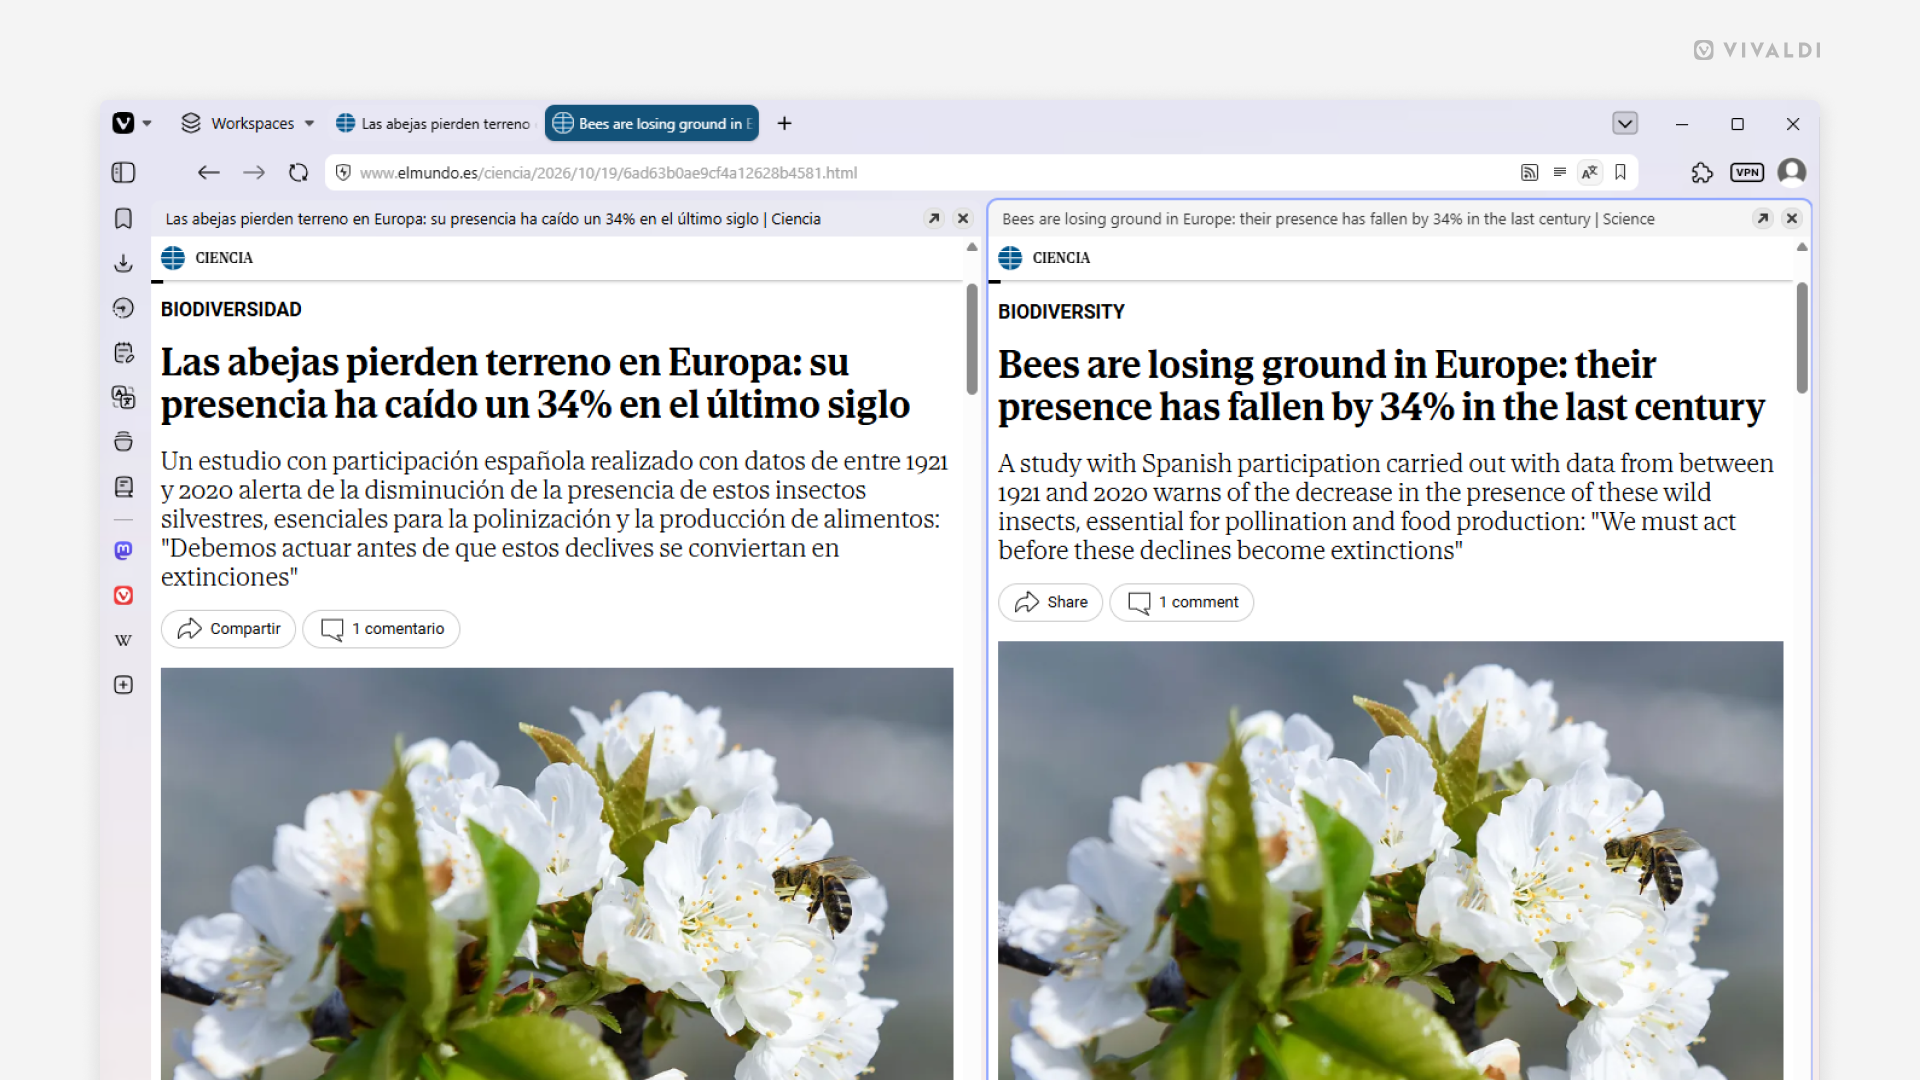Click the Share button in English pane
Viewport: 1920px width, 1080px height.
(x=1051, y=602)
